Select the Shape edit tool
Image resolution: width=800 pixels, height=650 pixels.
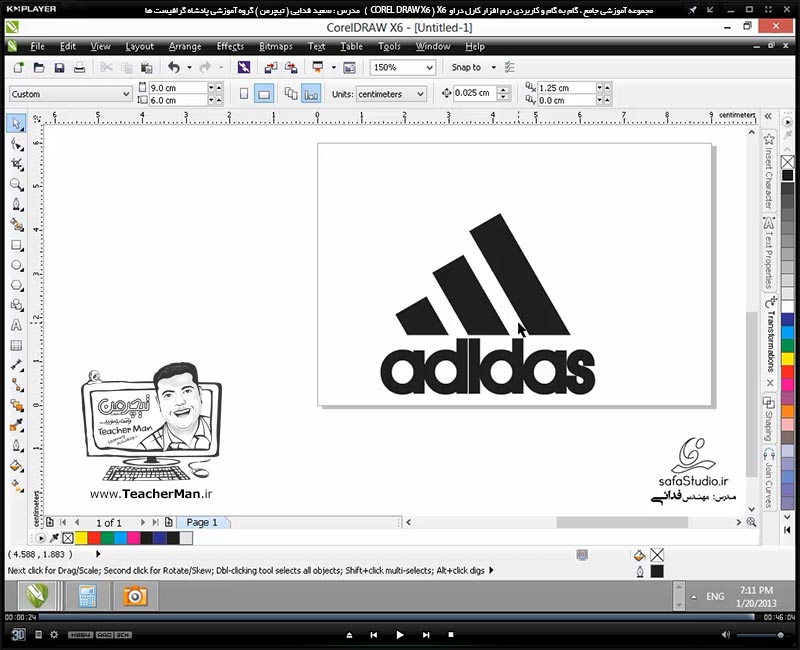(17, 145)
